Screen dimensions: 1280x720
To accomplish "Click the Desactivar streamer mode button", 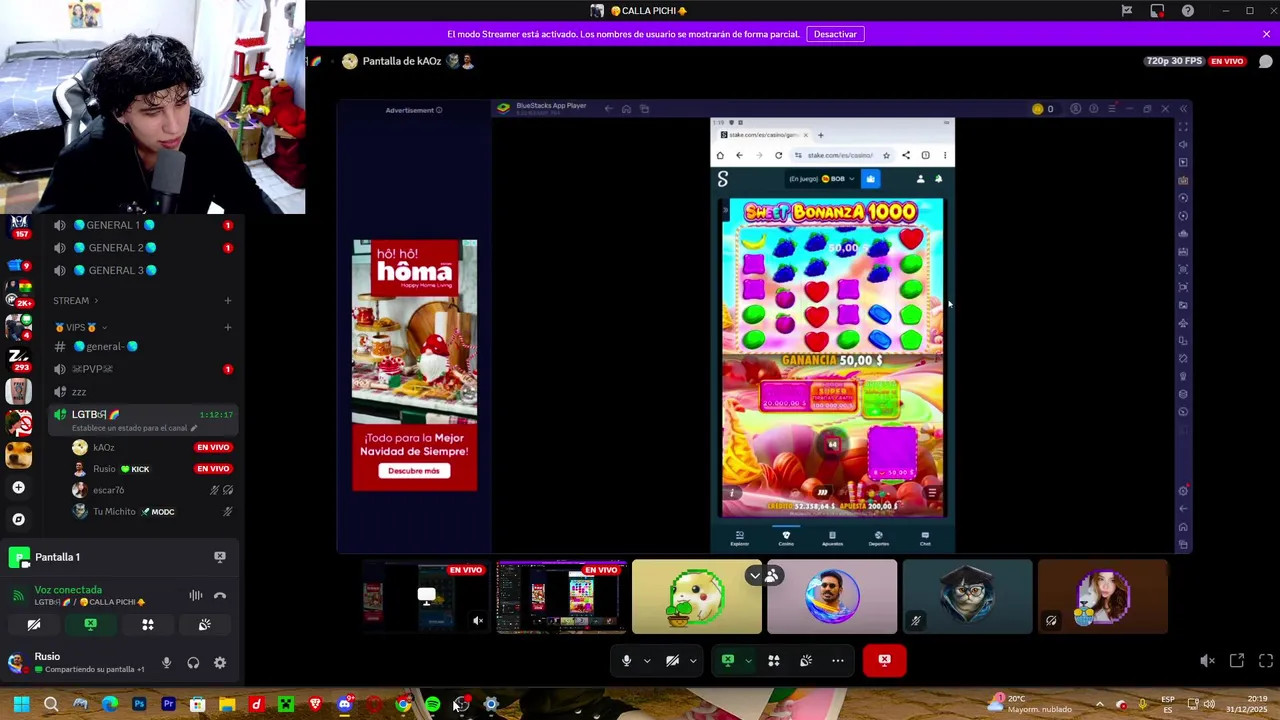I will click(835, 34).
